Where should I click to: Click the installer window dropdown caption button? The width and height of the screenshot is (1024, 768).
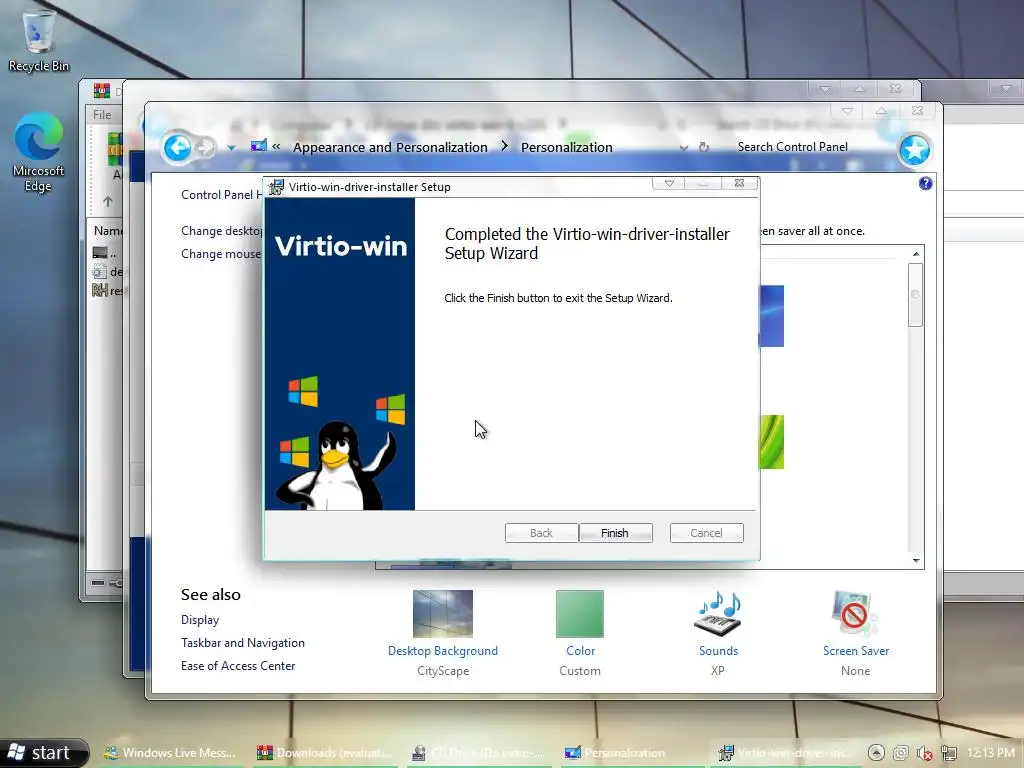click(669, 184)
